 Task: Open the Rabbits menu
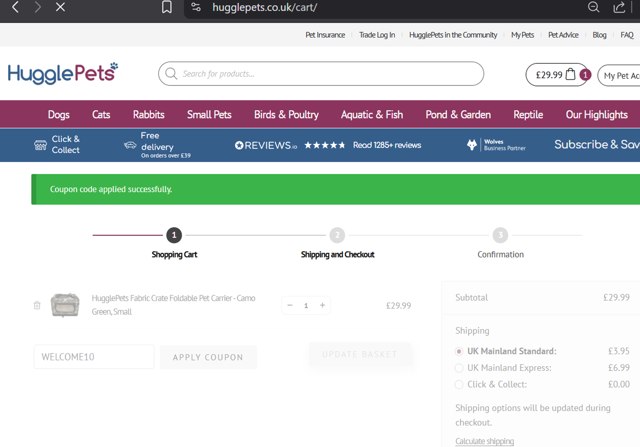click(x=149, y=115)
